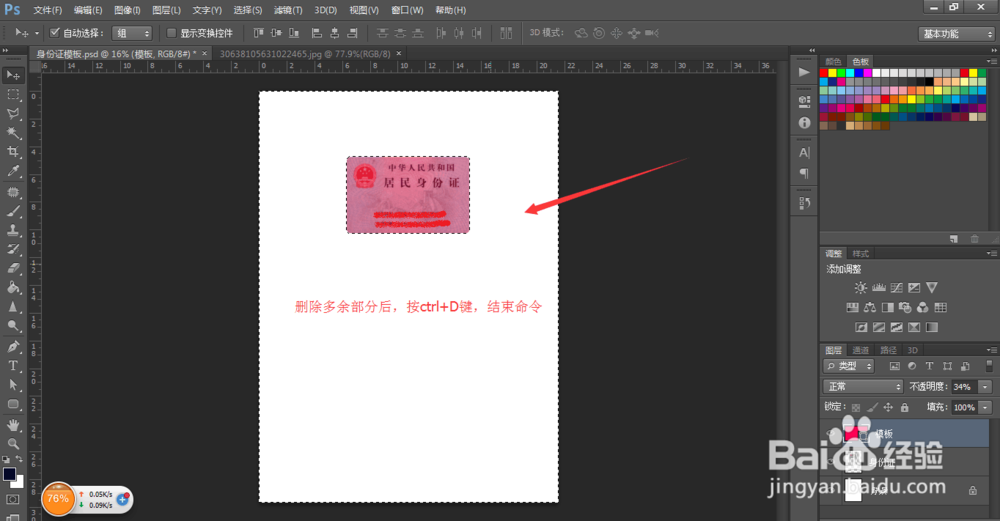Open the Layers panel flyout menu
Viewport: 1000px width, 521px height.
(x=991, y=350)
